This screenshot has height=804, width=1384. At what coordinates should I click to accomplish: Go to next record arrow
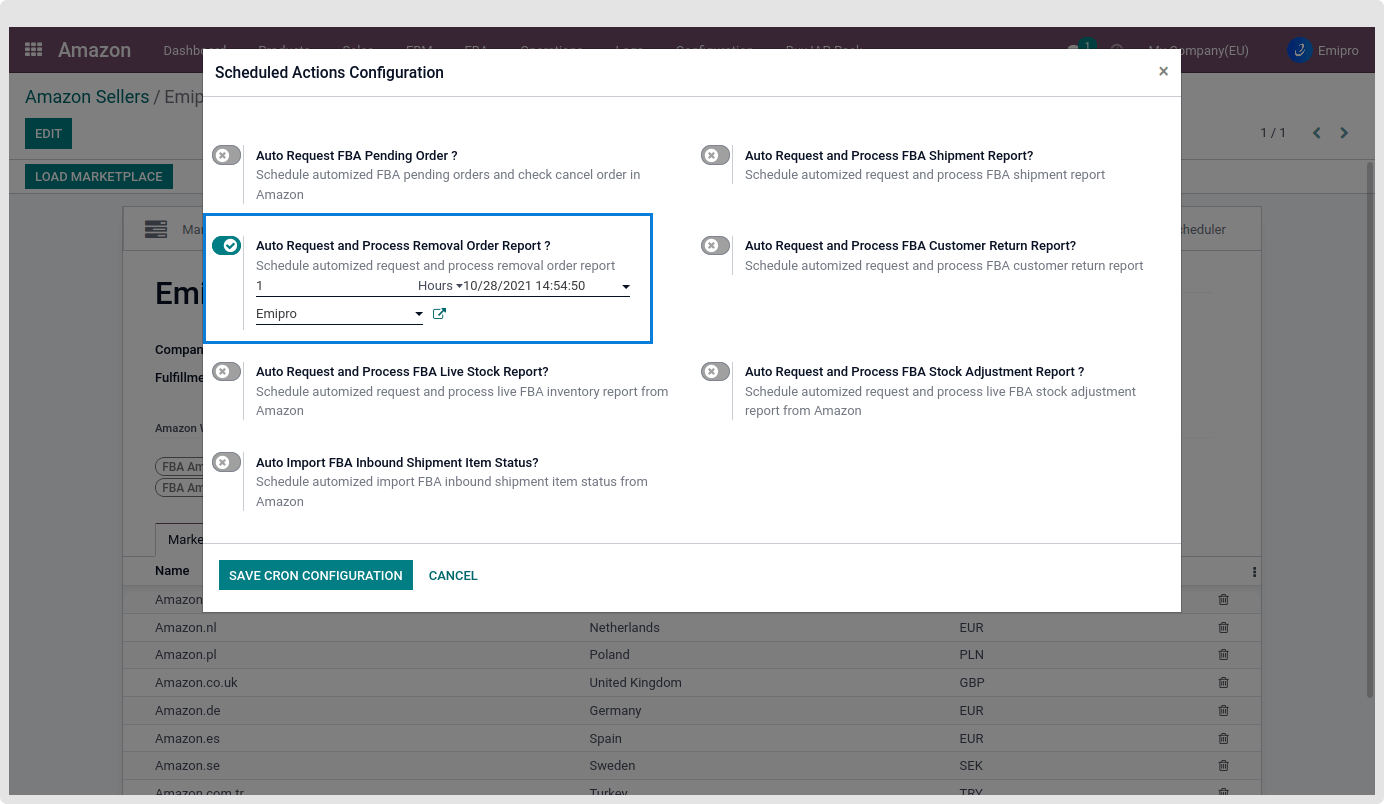(1344, 133)
